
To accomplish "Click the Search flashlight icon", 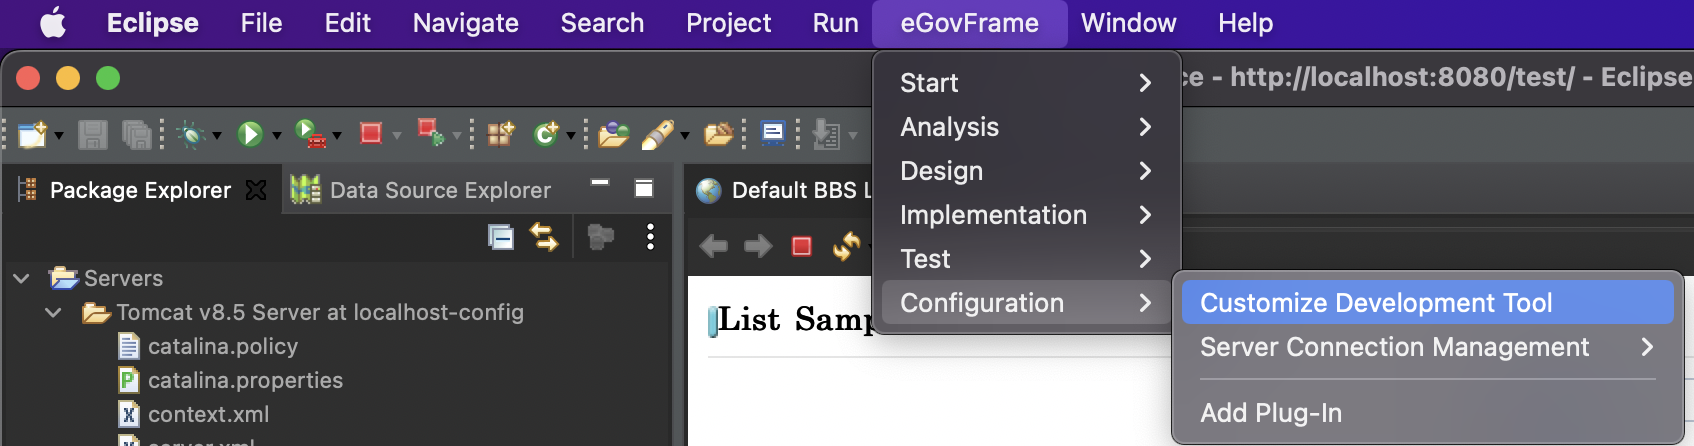I will [x=657, y=134].
